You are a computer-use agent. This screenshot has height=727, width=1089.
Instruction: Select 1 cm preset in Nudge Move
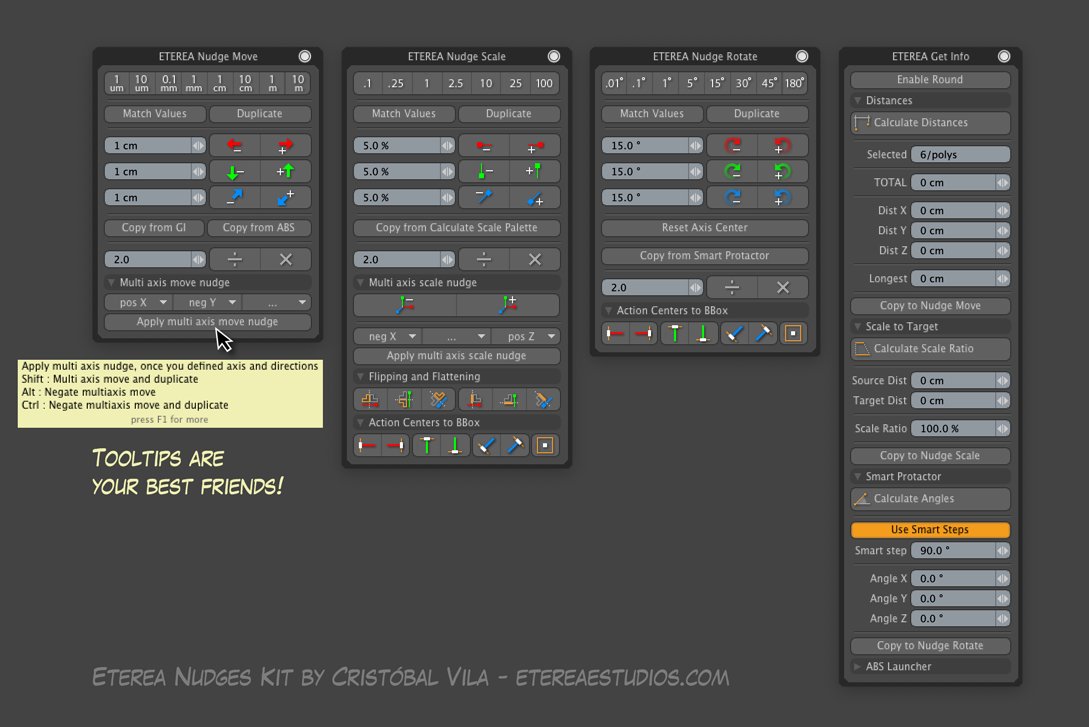[x=219, y=83]
